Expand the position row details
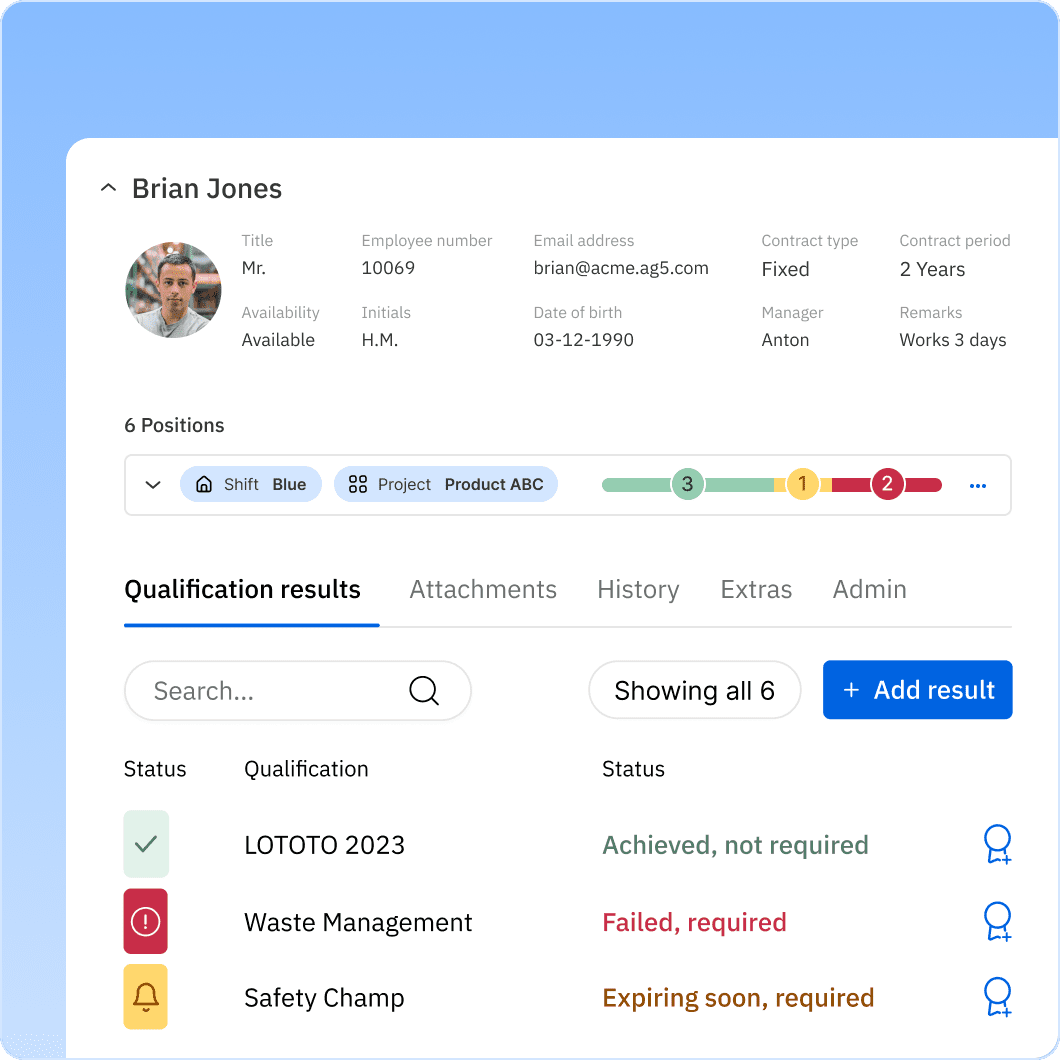1060x1060 pixels. [x=152, y=484]
